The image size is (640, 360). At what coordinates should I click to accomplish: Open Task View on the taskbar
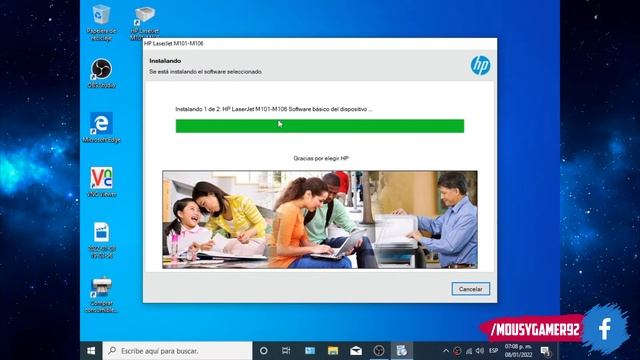[x=286, y=351]
